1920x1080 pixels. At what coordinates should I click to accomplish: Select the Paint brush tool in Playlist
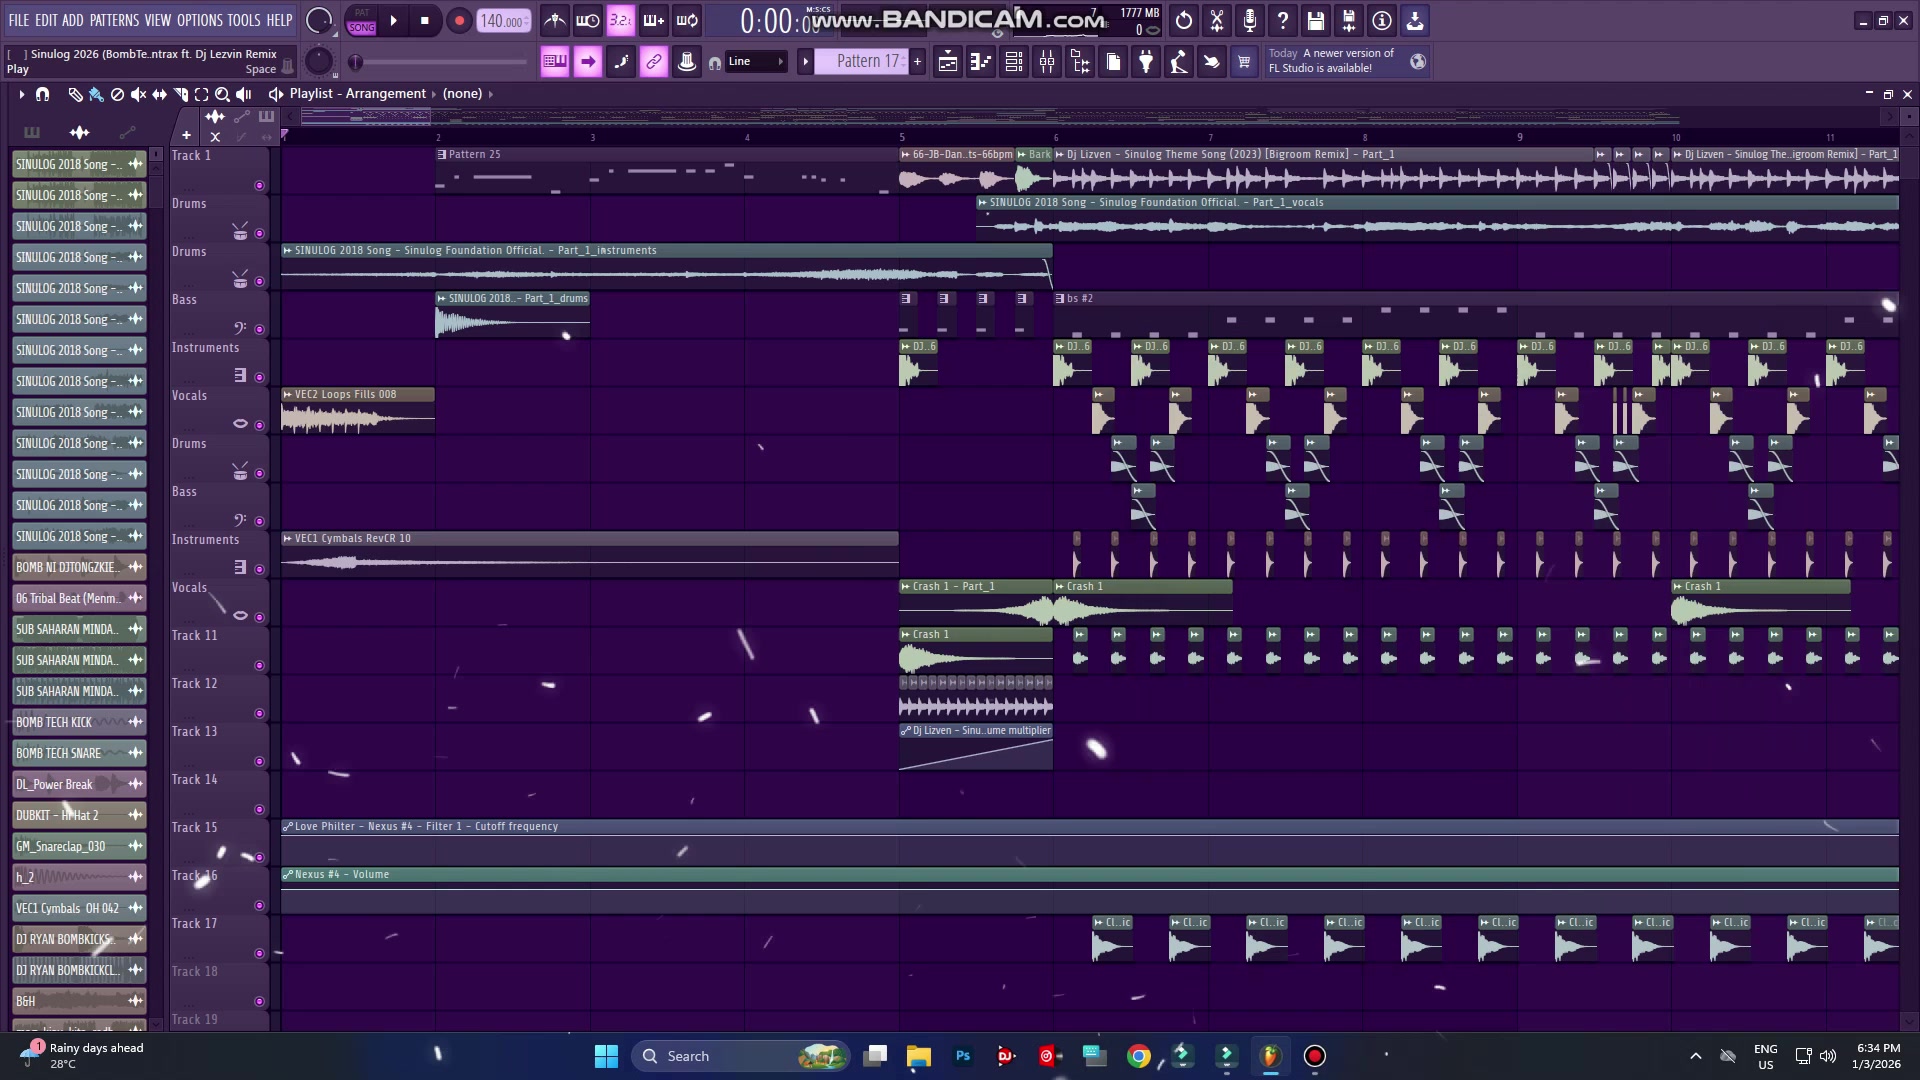[x=96, y=94]
